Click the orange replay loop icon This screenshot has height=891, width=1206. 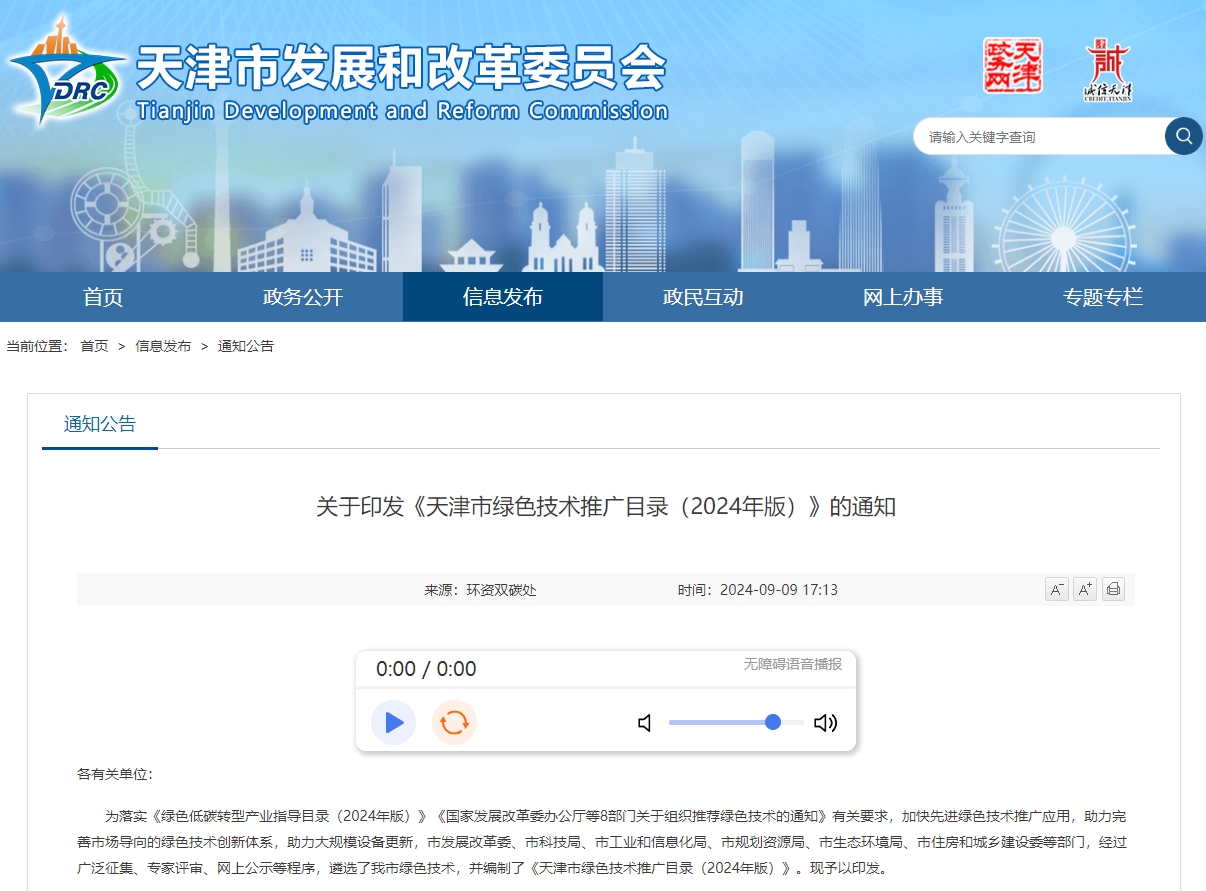[x=454, y=722]
